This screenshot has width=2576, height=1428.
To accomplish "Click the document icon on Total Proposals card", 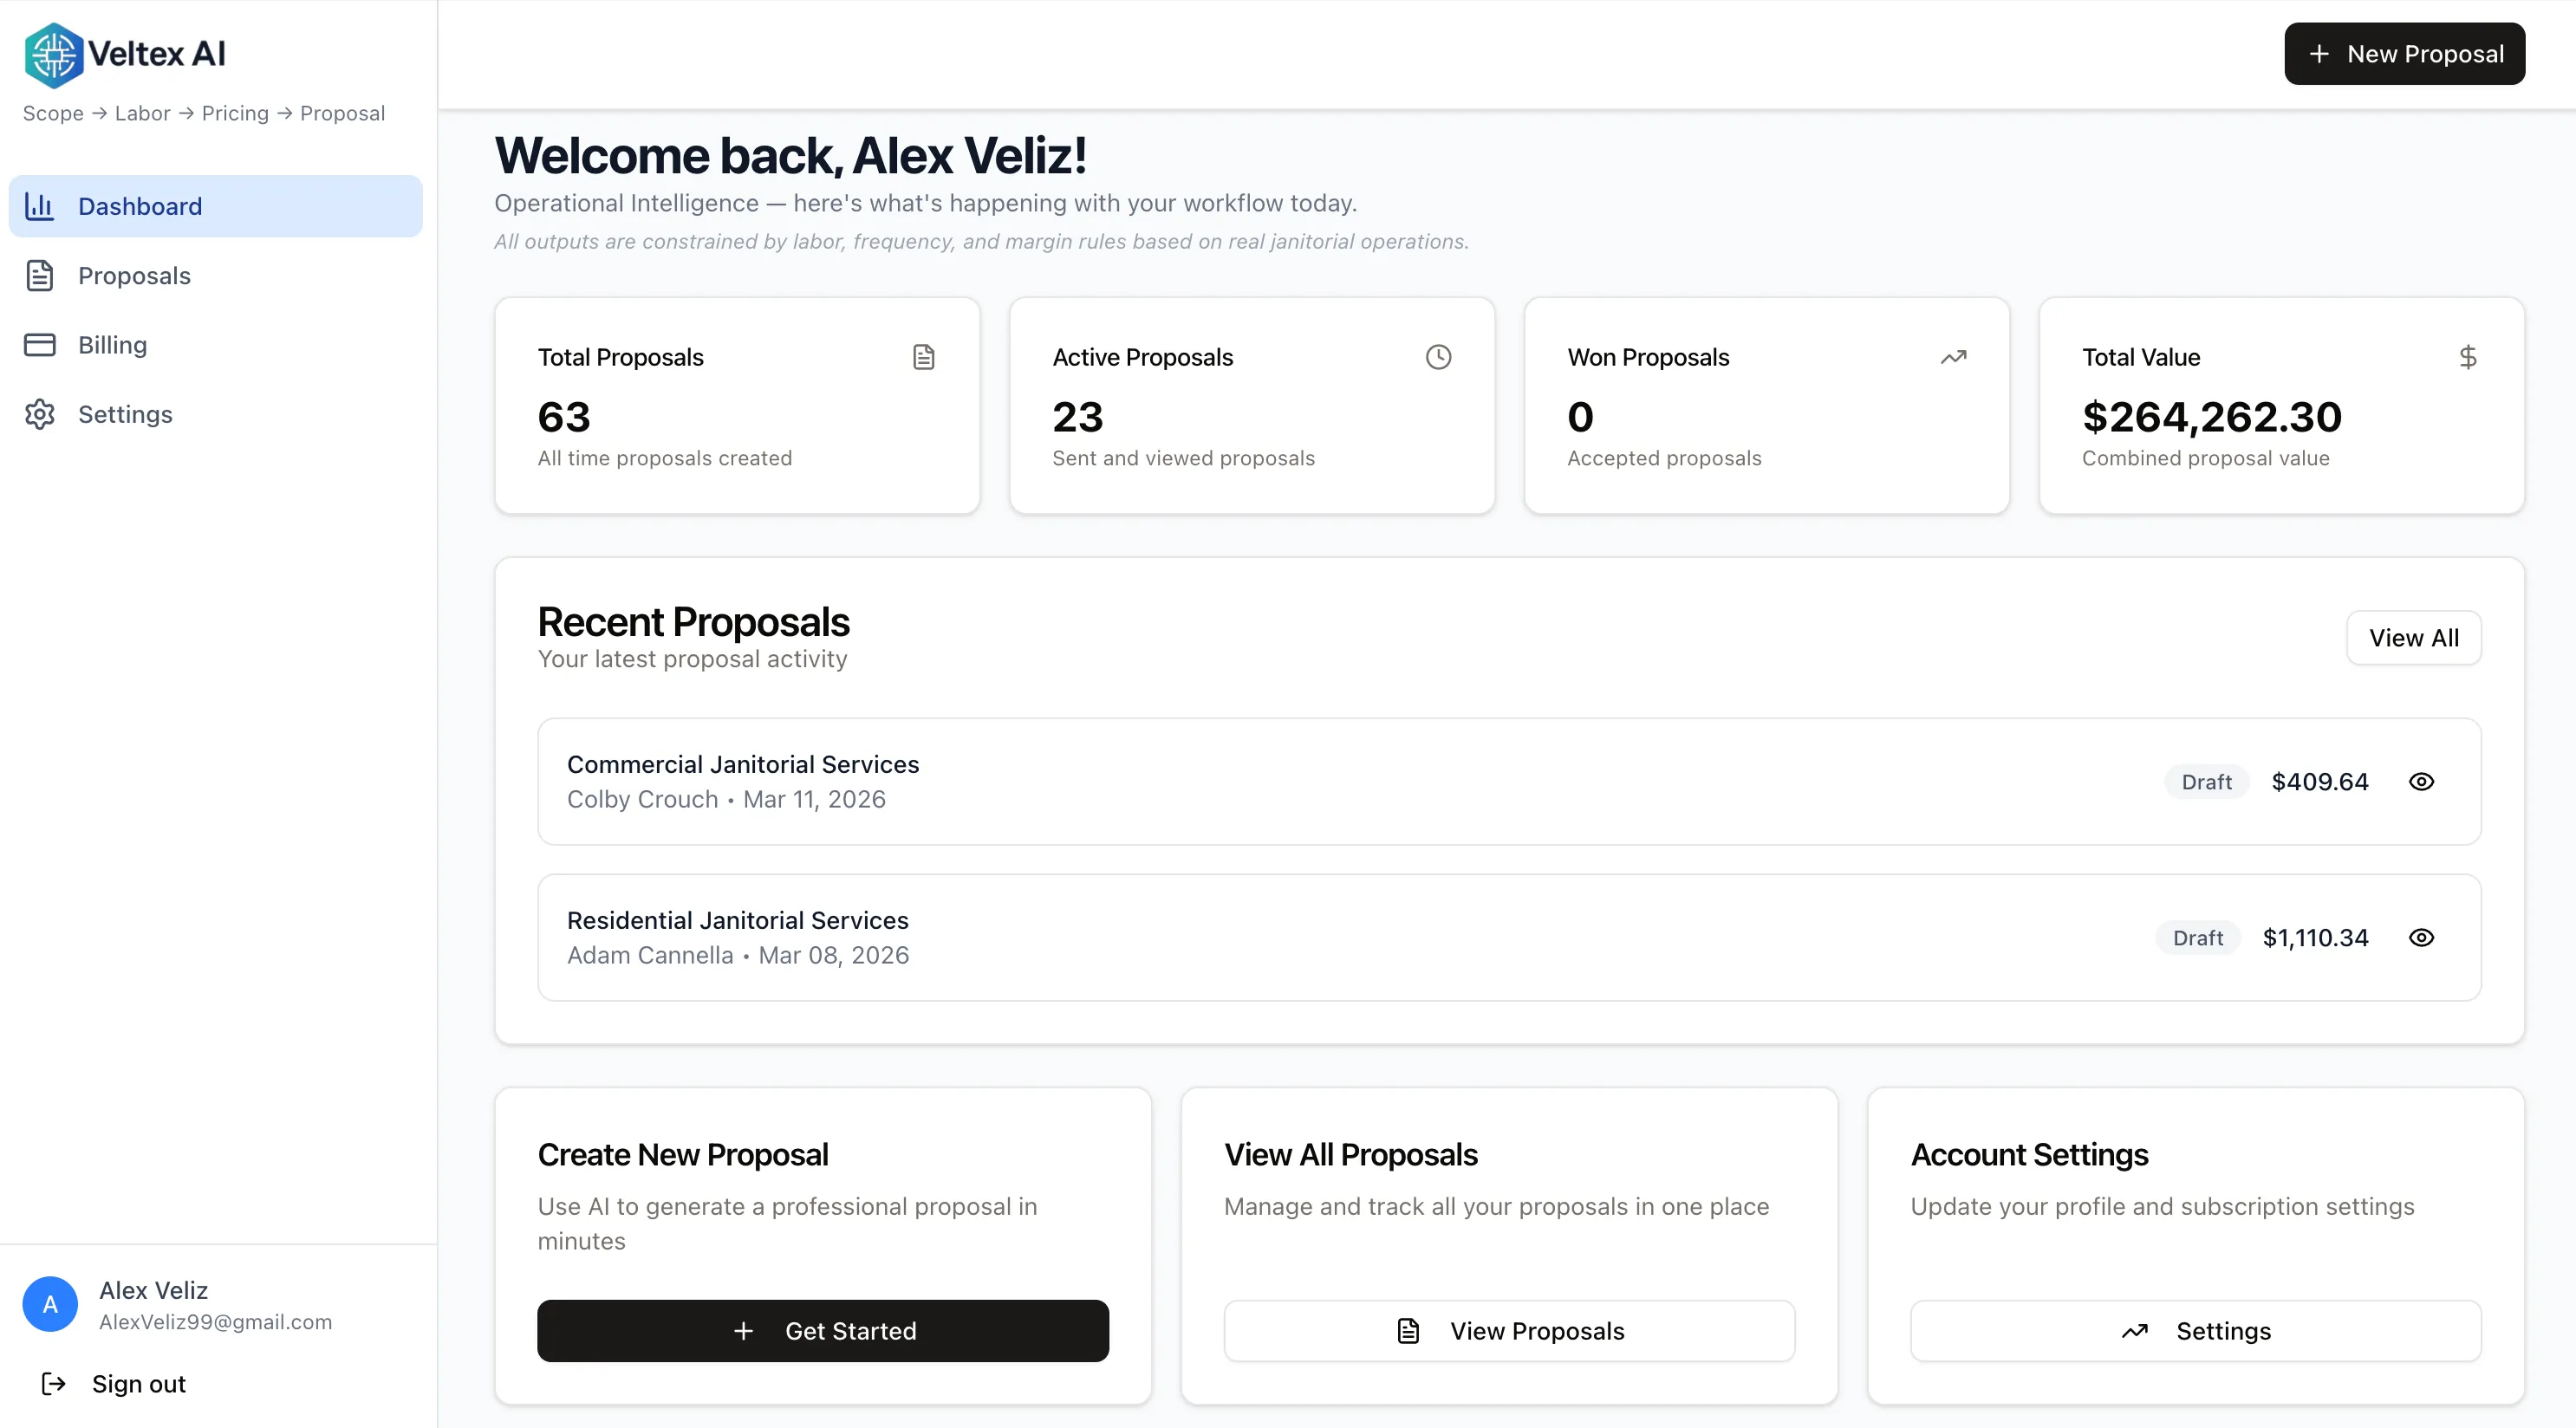I will point(923,357).
